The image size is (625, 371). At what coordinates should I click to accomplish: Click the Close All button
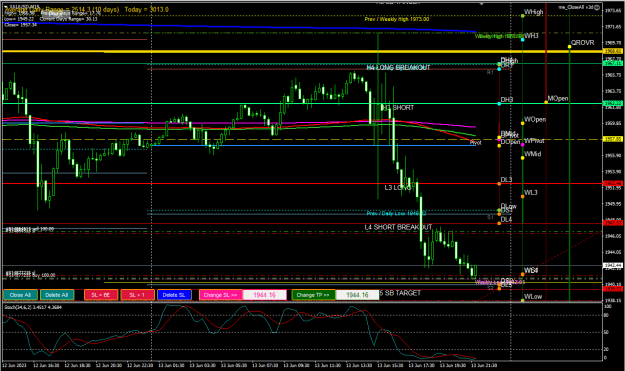point(20,295)
